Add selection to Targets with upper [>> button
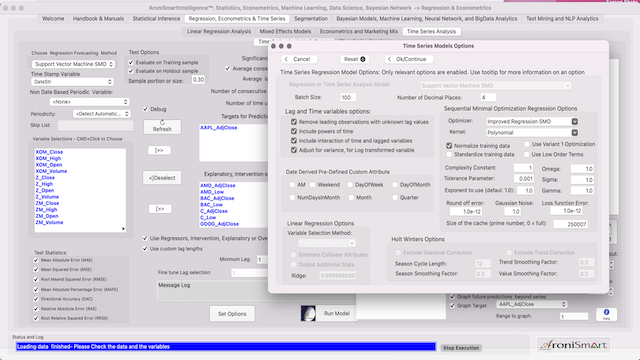This screenshot has width=640, height=360. click(159, 151)
